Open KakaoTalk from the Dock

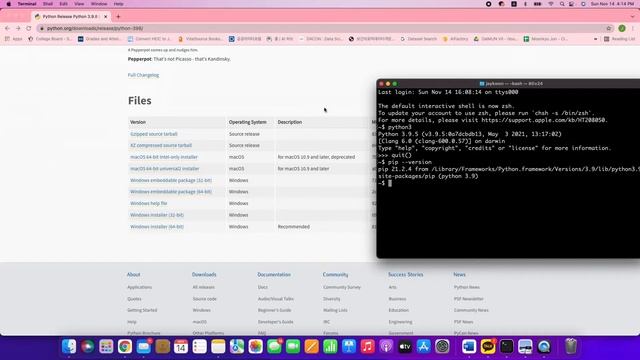[x=488, y=347]
